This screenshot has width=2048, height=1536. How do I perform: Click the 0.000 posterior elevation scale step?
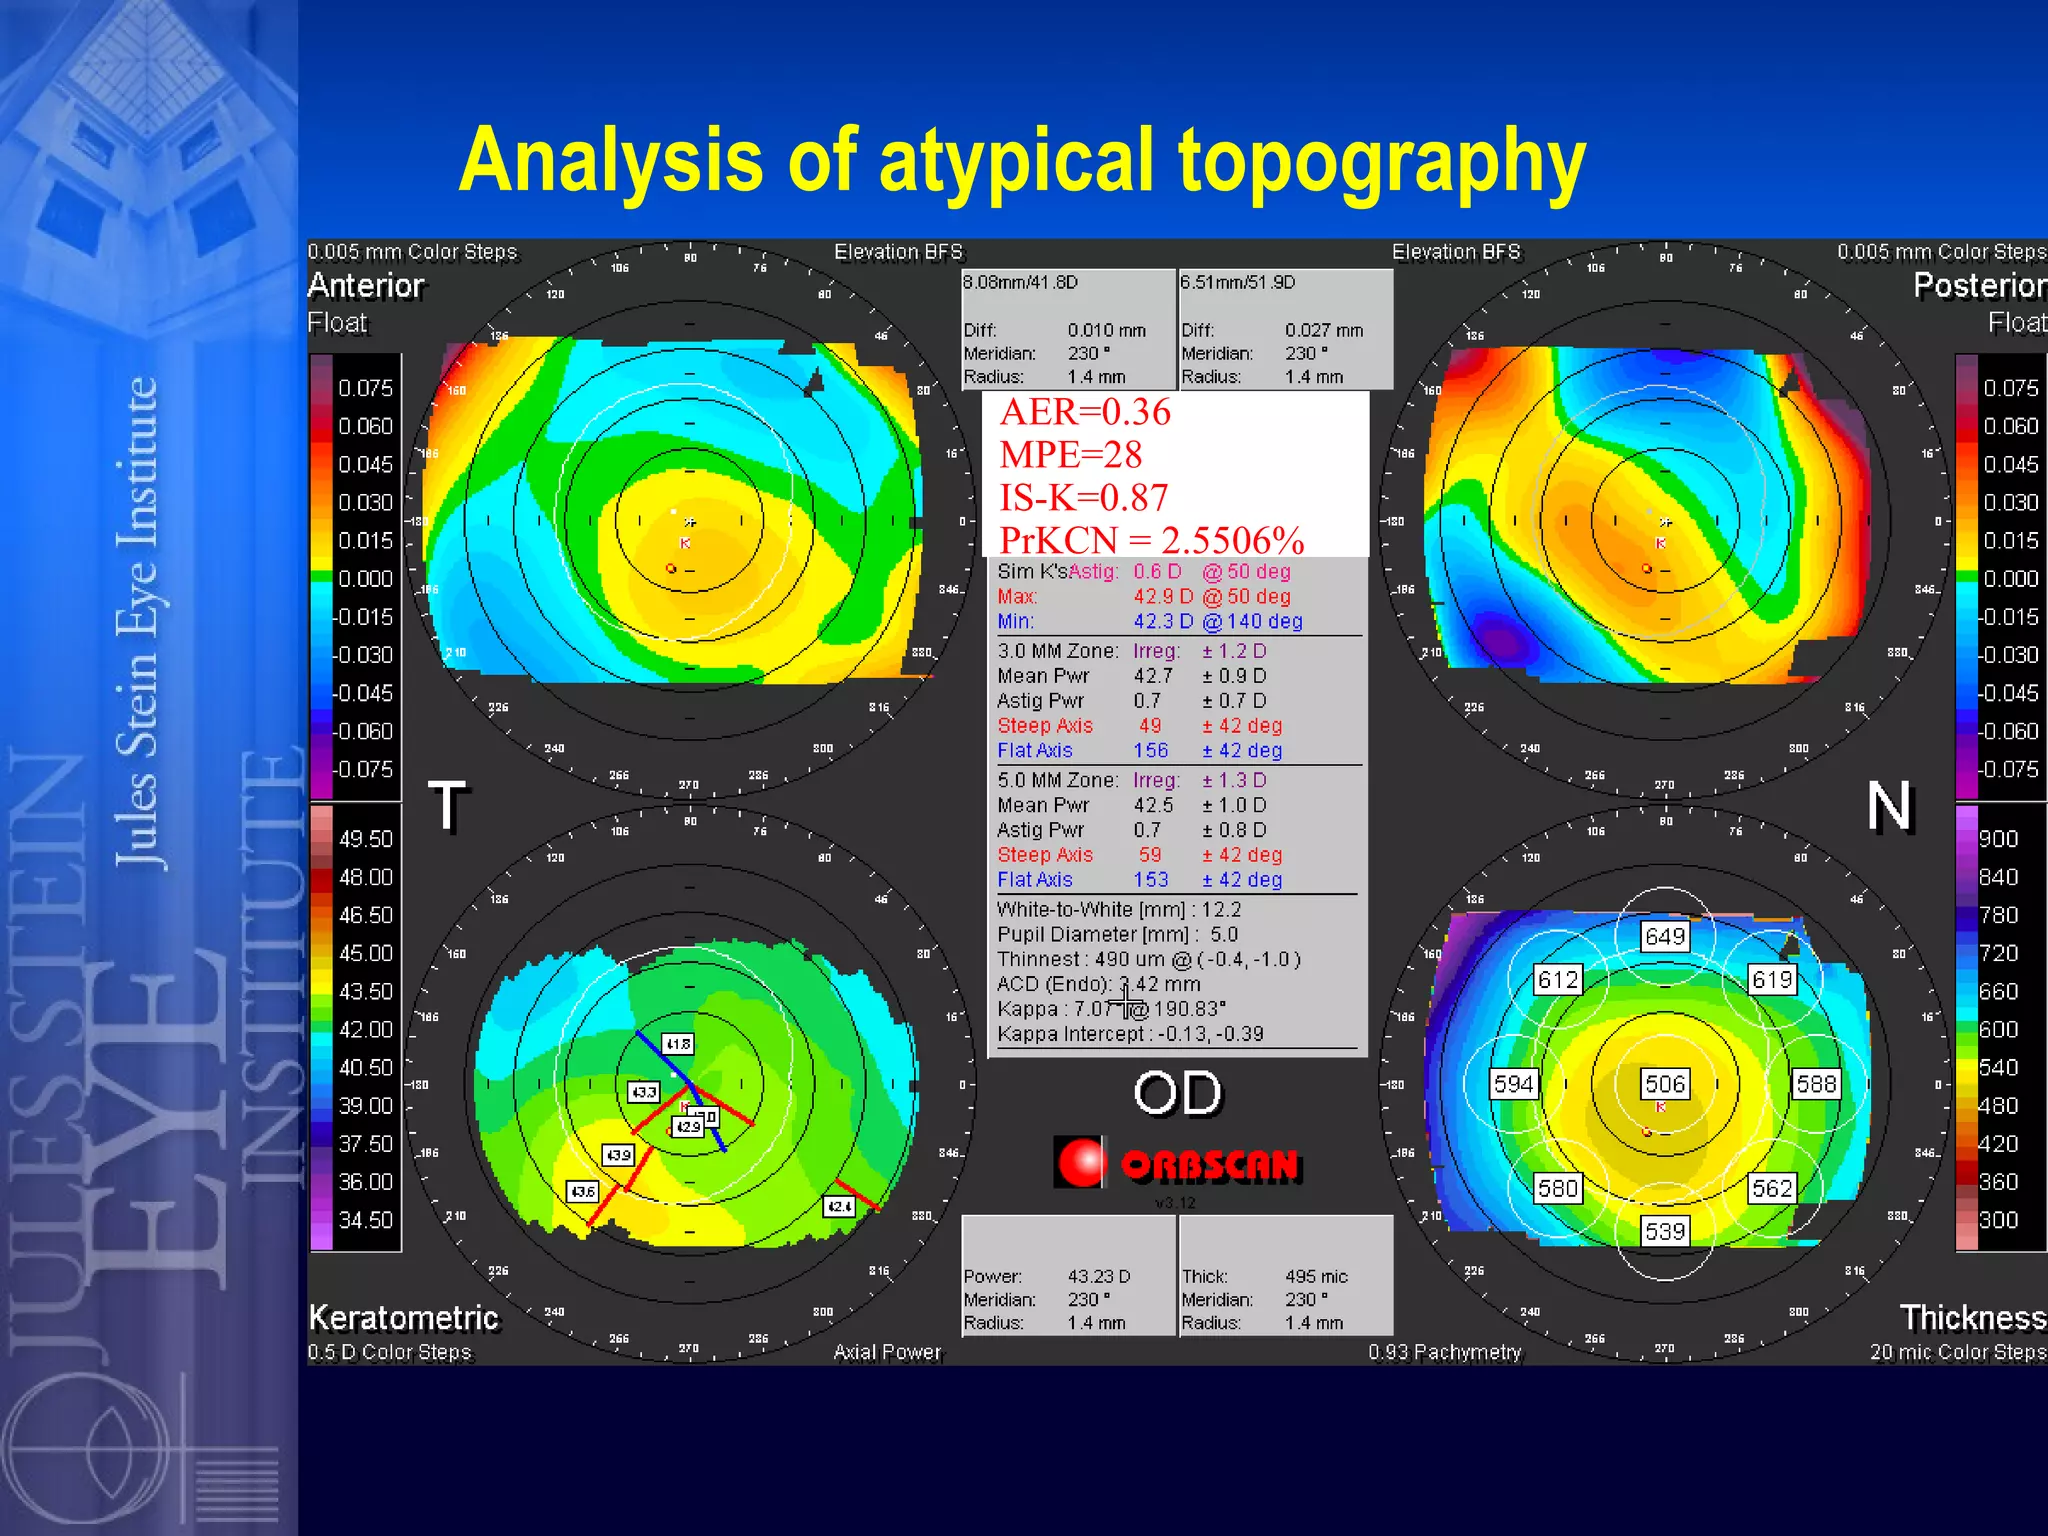coord(2010,579)
